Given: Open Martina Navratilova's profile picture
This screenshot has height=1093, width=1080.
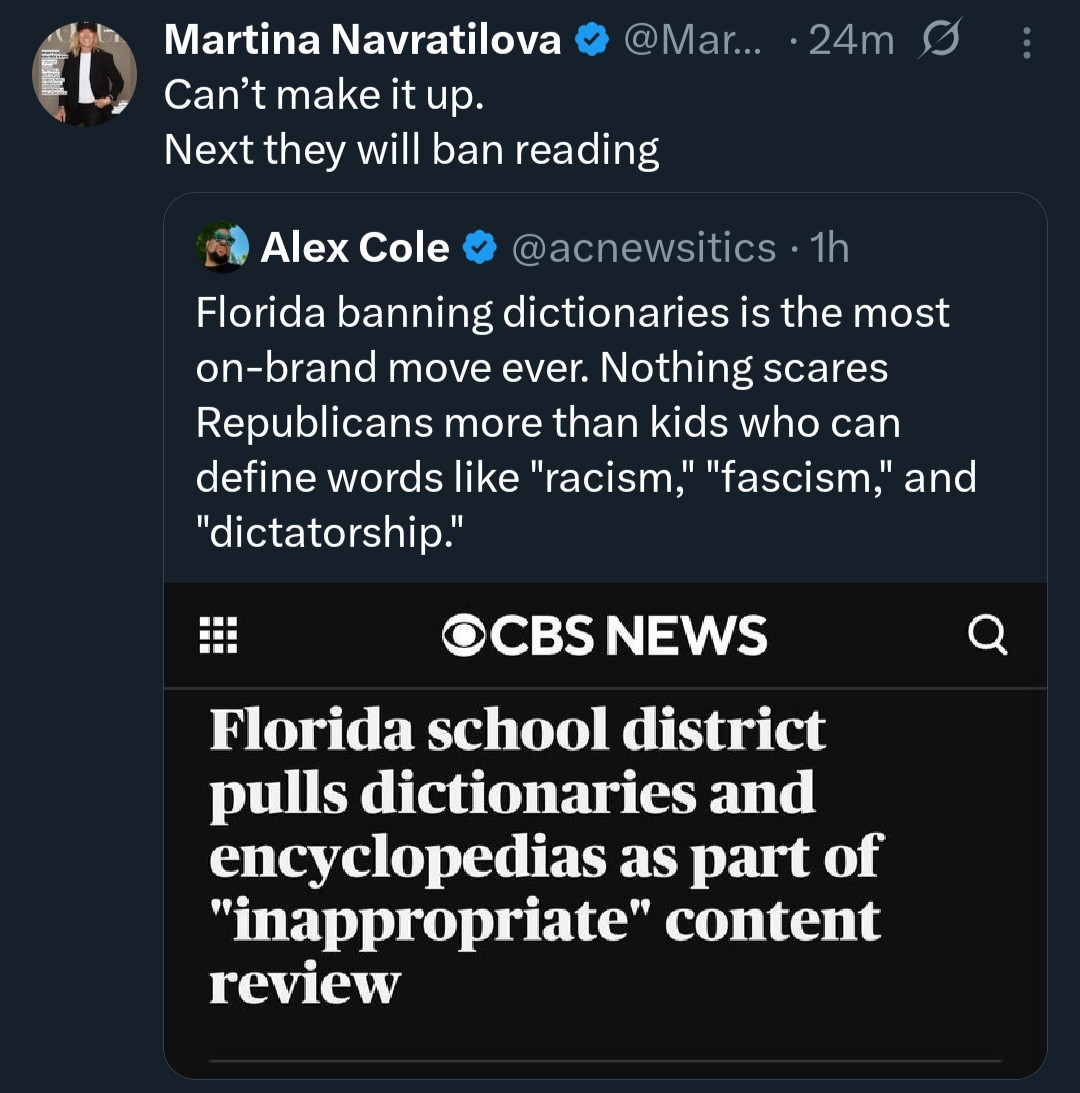Looking at the screenshot, I should [x=84, y=76].
